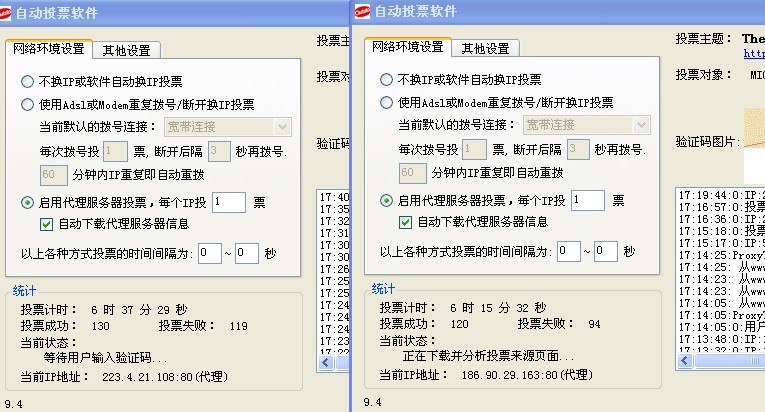
Task: Click 投票计时 value 6时15分32秒 in right window
Action: 498,308
